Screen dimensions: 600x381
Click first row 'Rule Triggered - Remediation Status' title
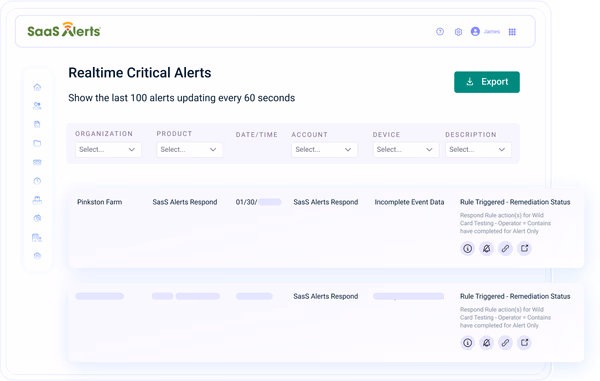515,202
